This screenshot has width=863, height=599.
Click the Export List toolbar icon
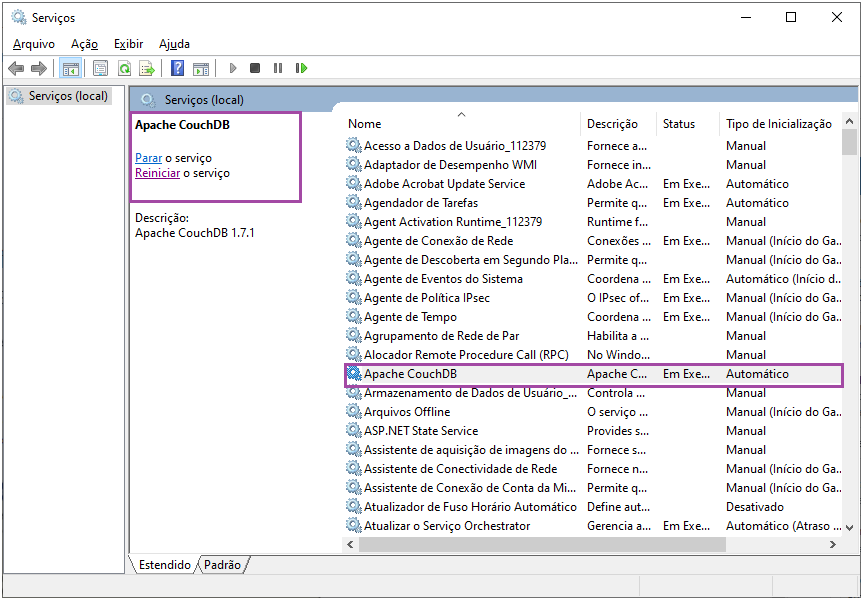tap(147, 68)
